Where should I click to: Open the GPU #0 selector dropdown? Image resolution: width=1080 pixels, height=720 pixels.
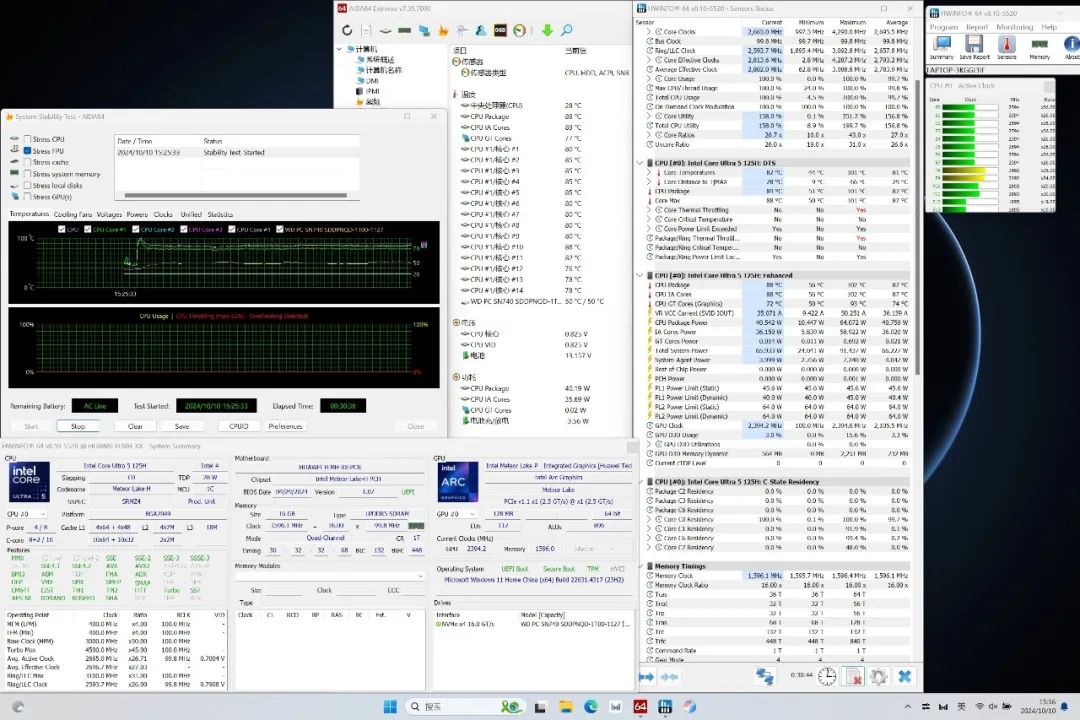456,514
